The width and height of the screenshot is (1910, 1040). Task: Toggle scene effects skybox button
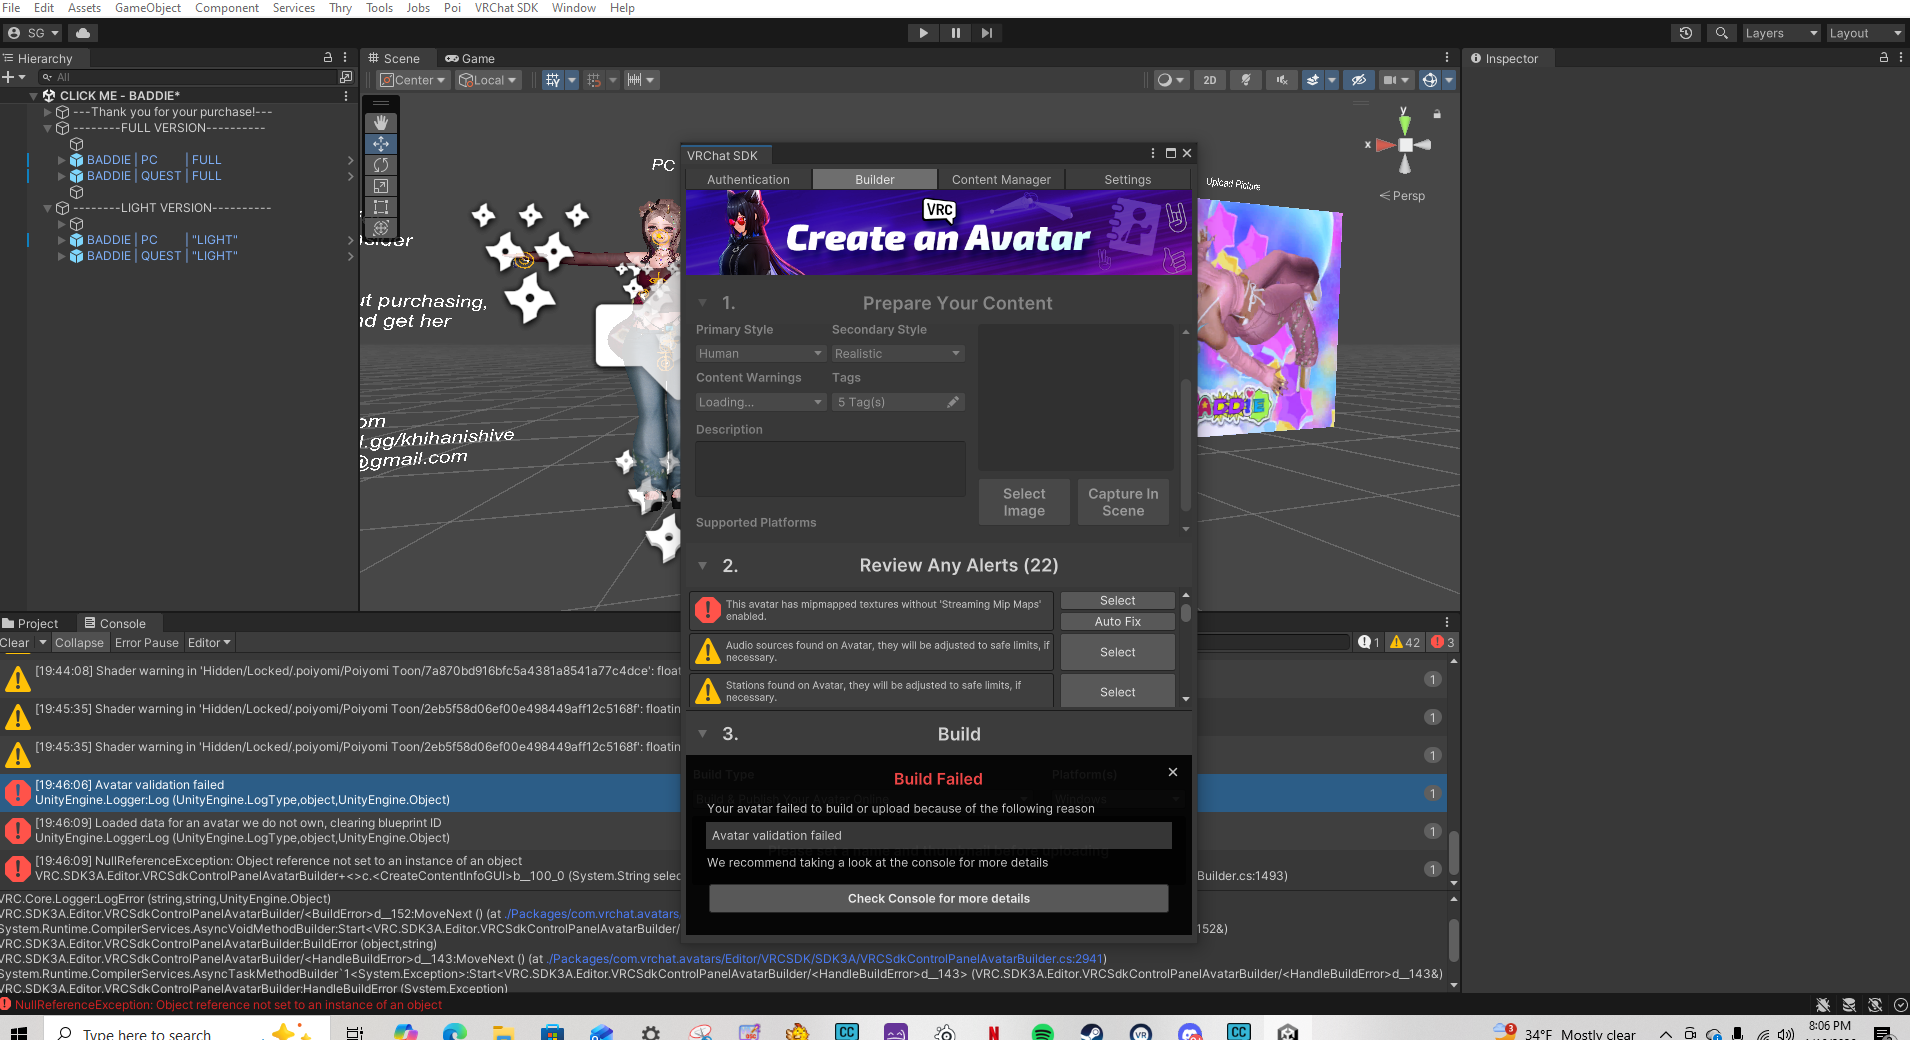click(1313, 80)
